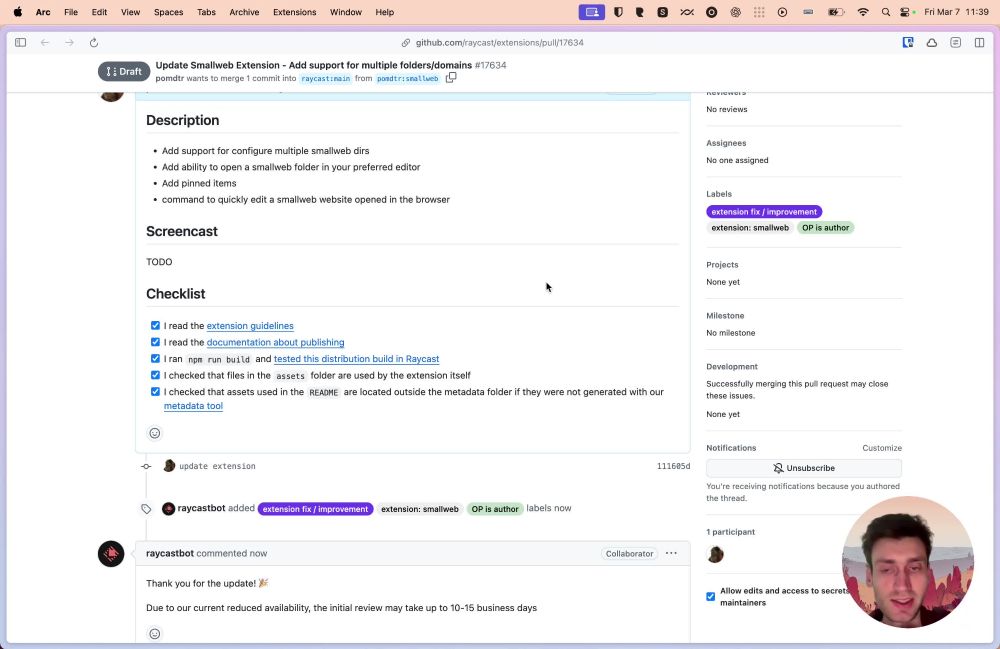Image resolution: width=1000 pixels, height=649 pixels.
Task: Click pomdtr author name in header
Action: tap(169, 78)
